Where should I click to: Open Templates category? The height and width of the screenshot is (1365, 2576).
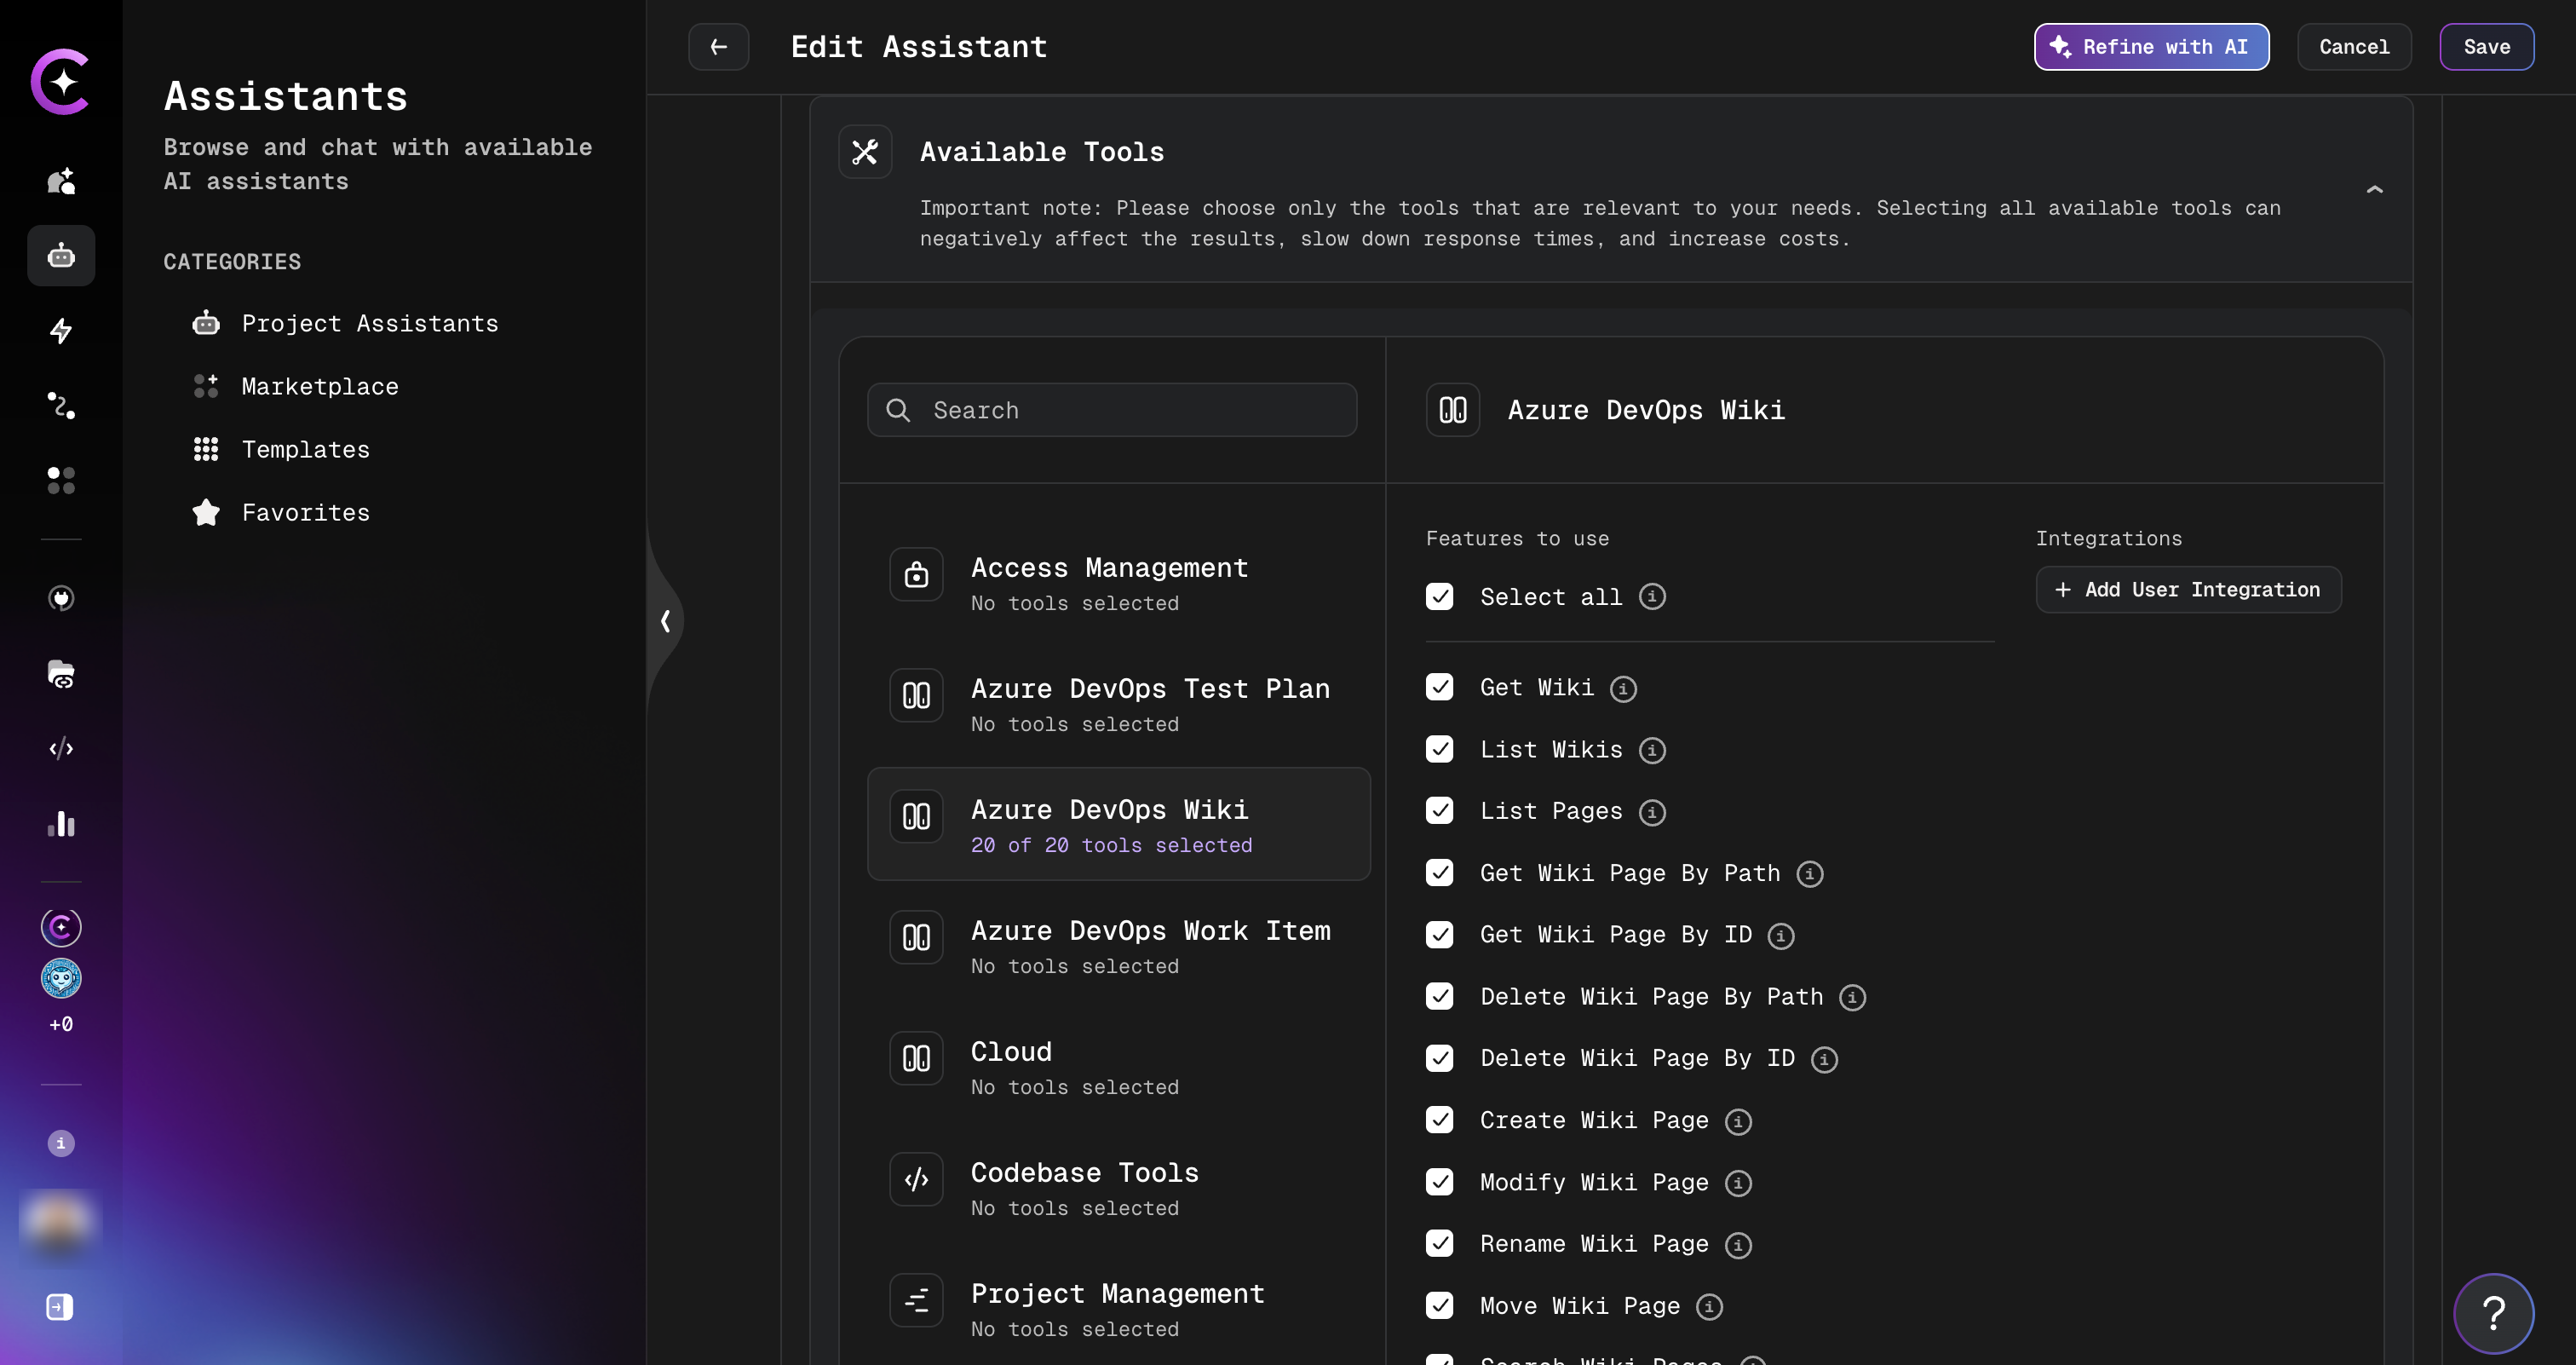(281, 450)
